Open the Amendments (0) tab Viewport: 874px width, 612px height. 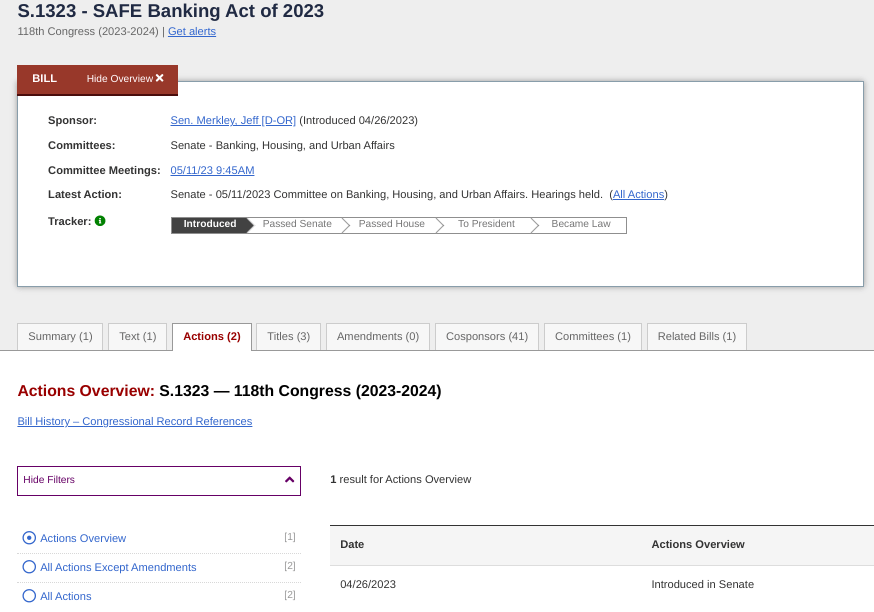tap(378, 337)
